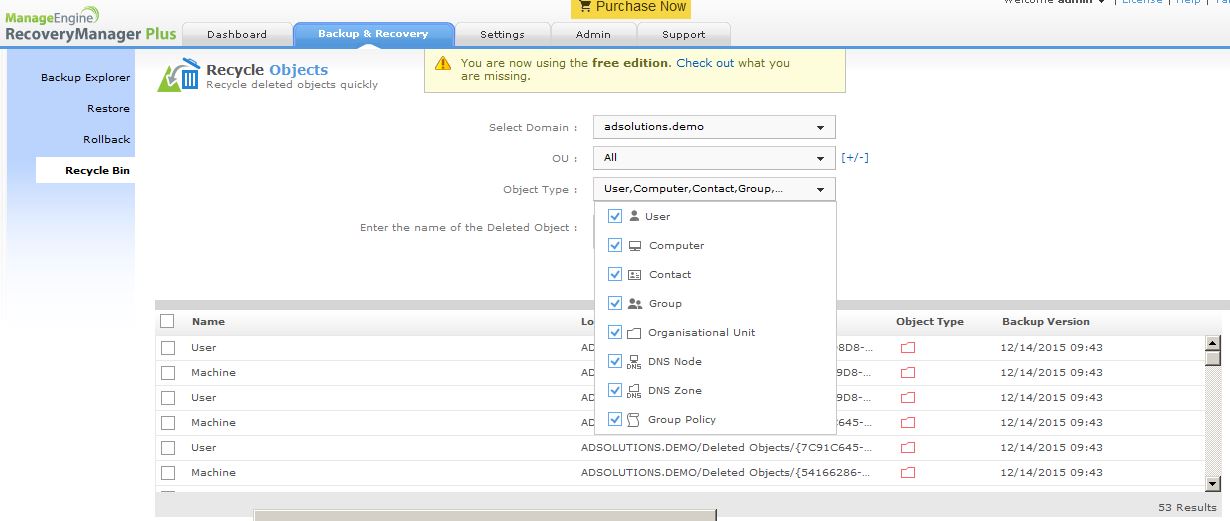Open Rollback in the left sidebar
1230x521 pixels.
tap(106, 140)
